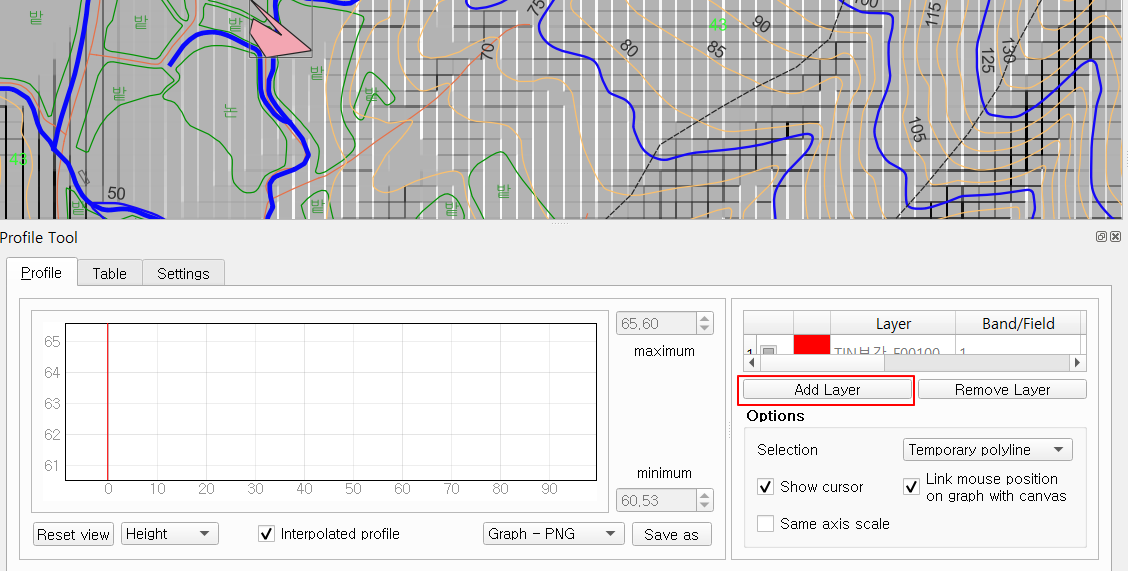The height and width of the screenshot is (571, 1128).
Task: Undock the Profile Tool panel via float icon
Action: pos(1101,237)
